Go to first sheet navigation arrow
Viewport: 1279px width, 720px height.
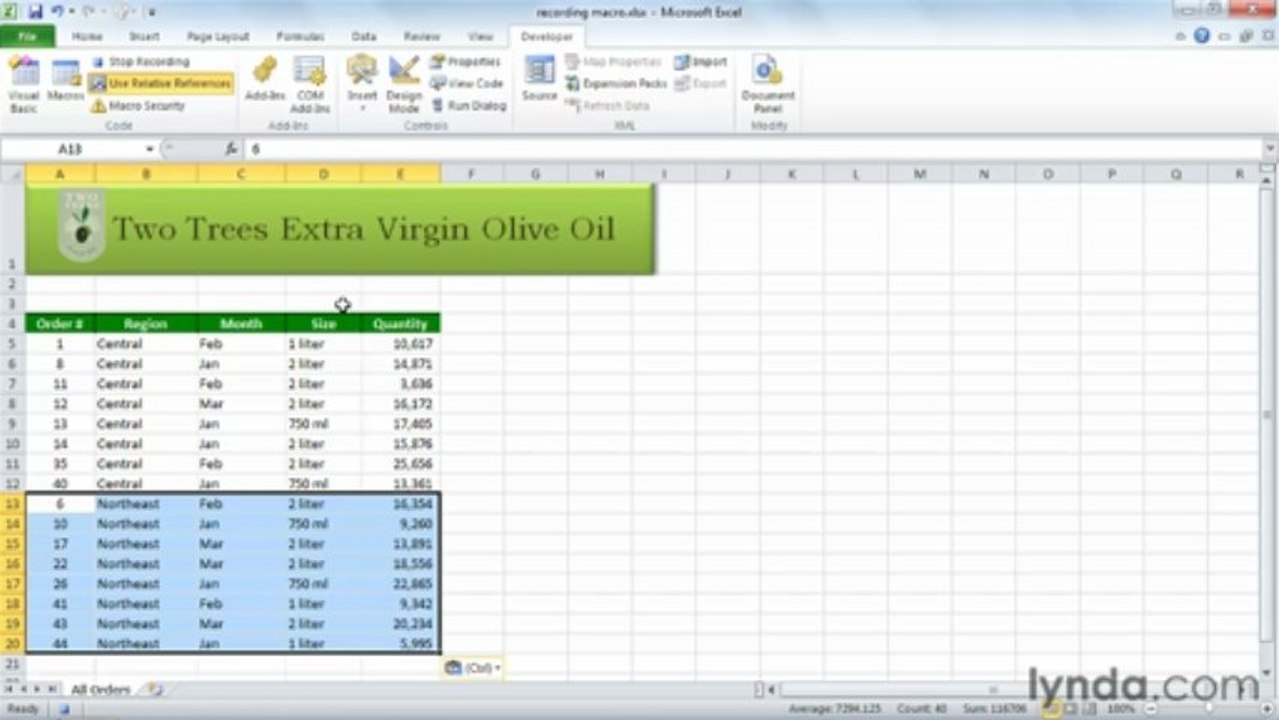[x=9, y=690]
